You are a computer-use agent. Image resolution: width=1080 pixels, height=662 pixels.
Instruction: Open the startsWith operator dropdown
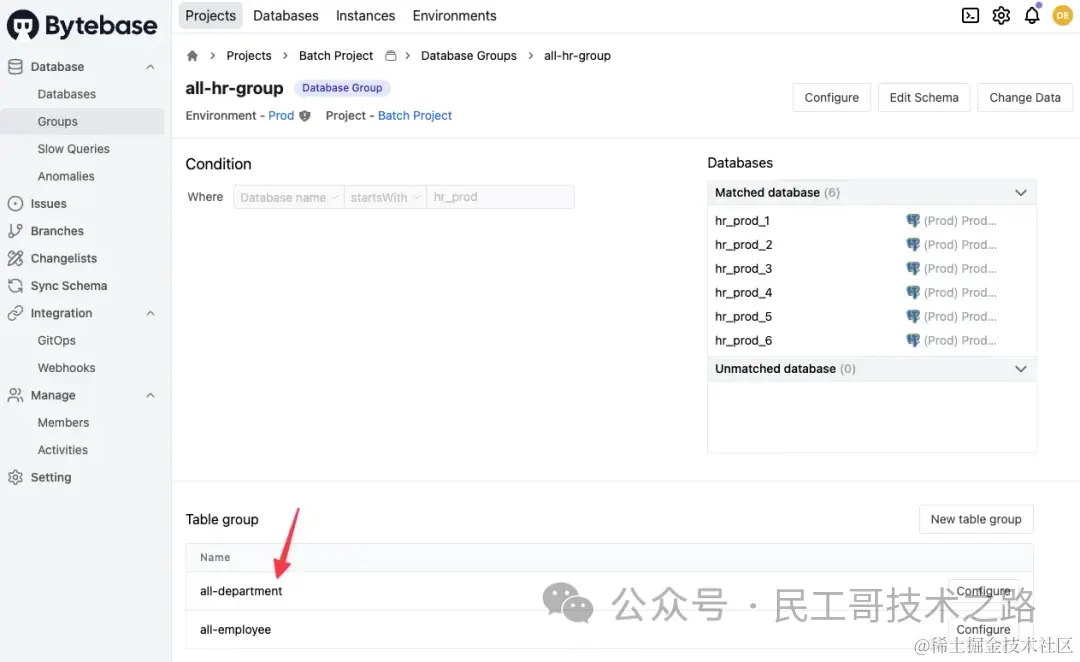pos(385,197)
